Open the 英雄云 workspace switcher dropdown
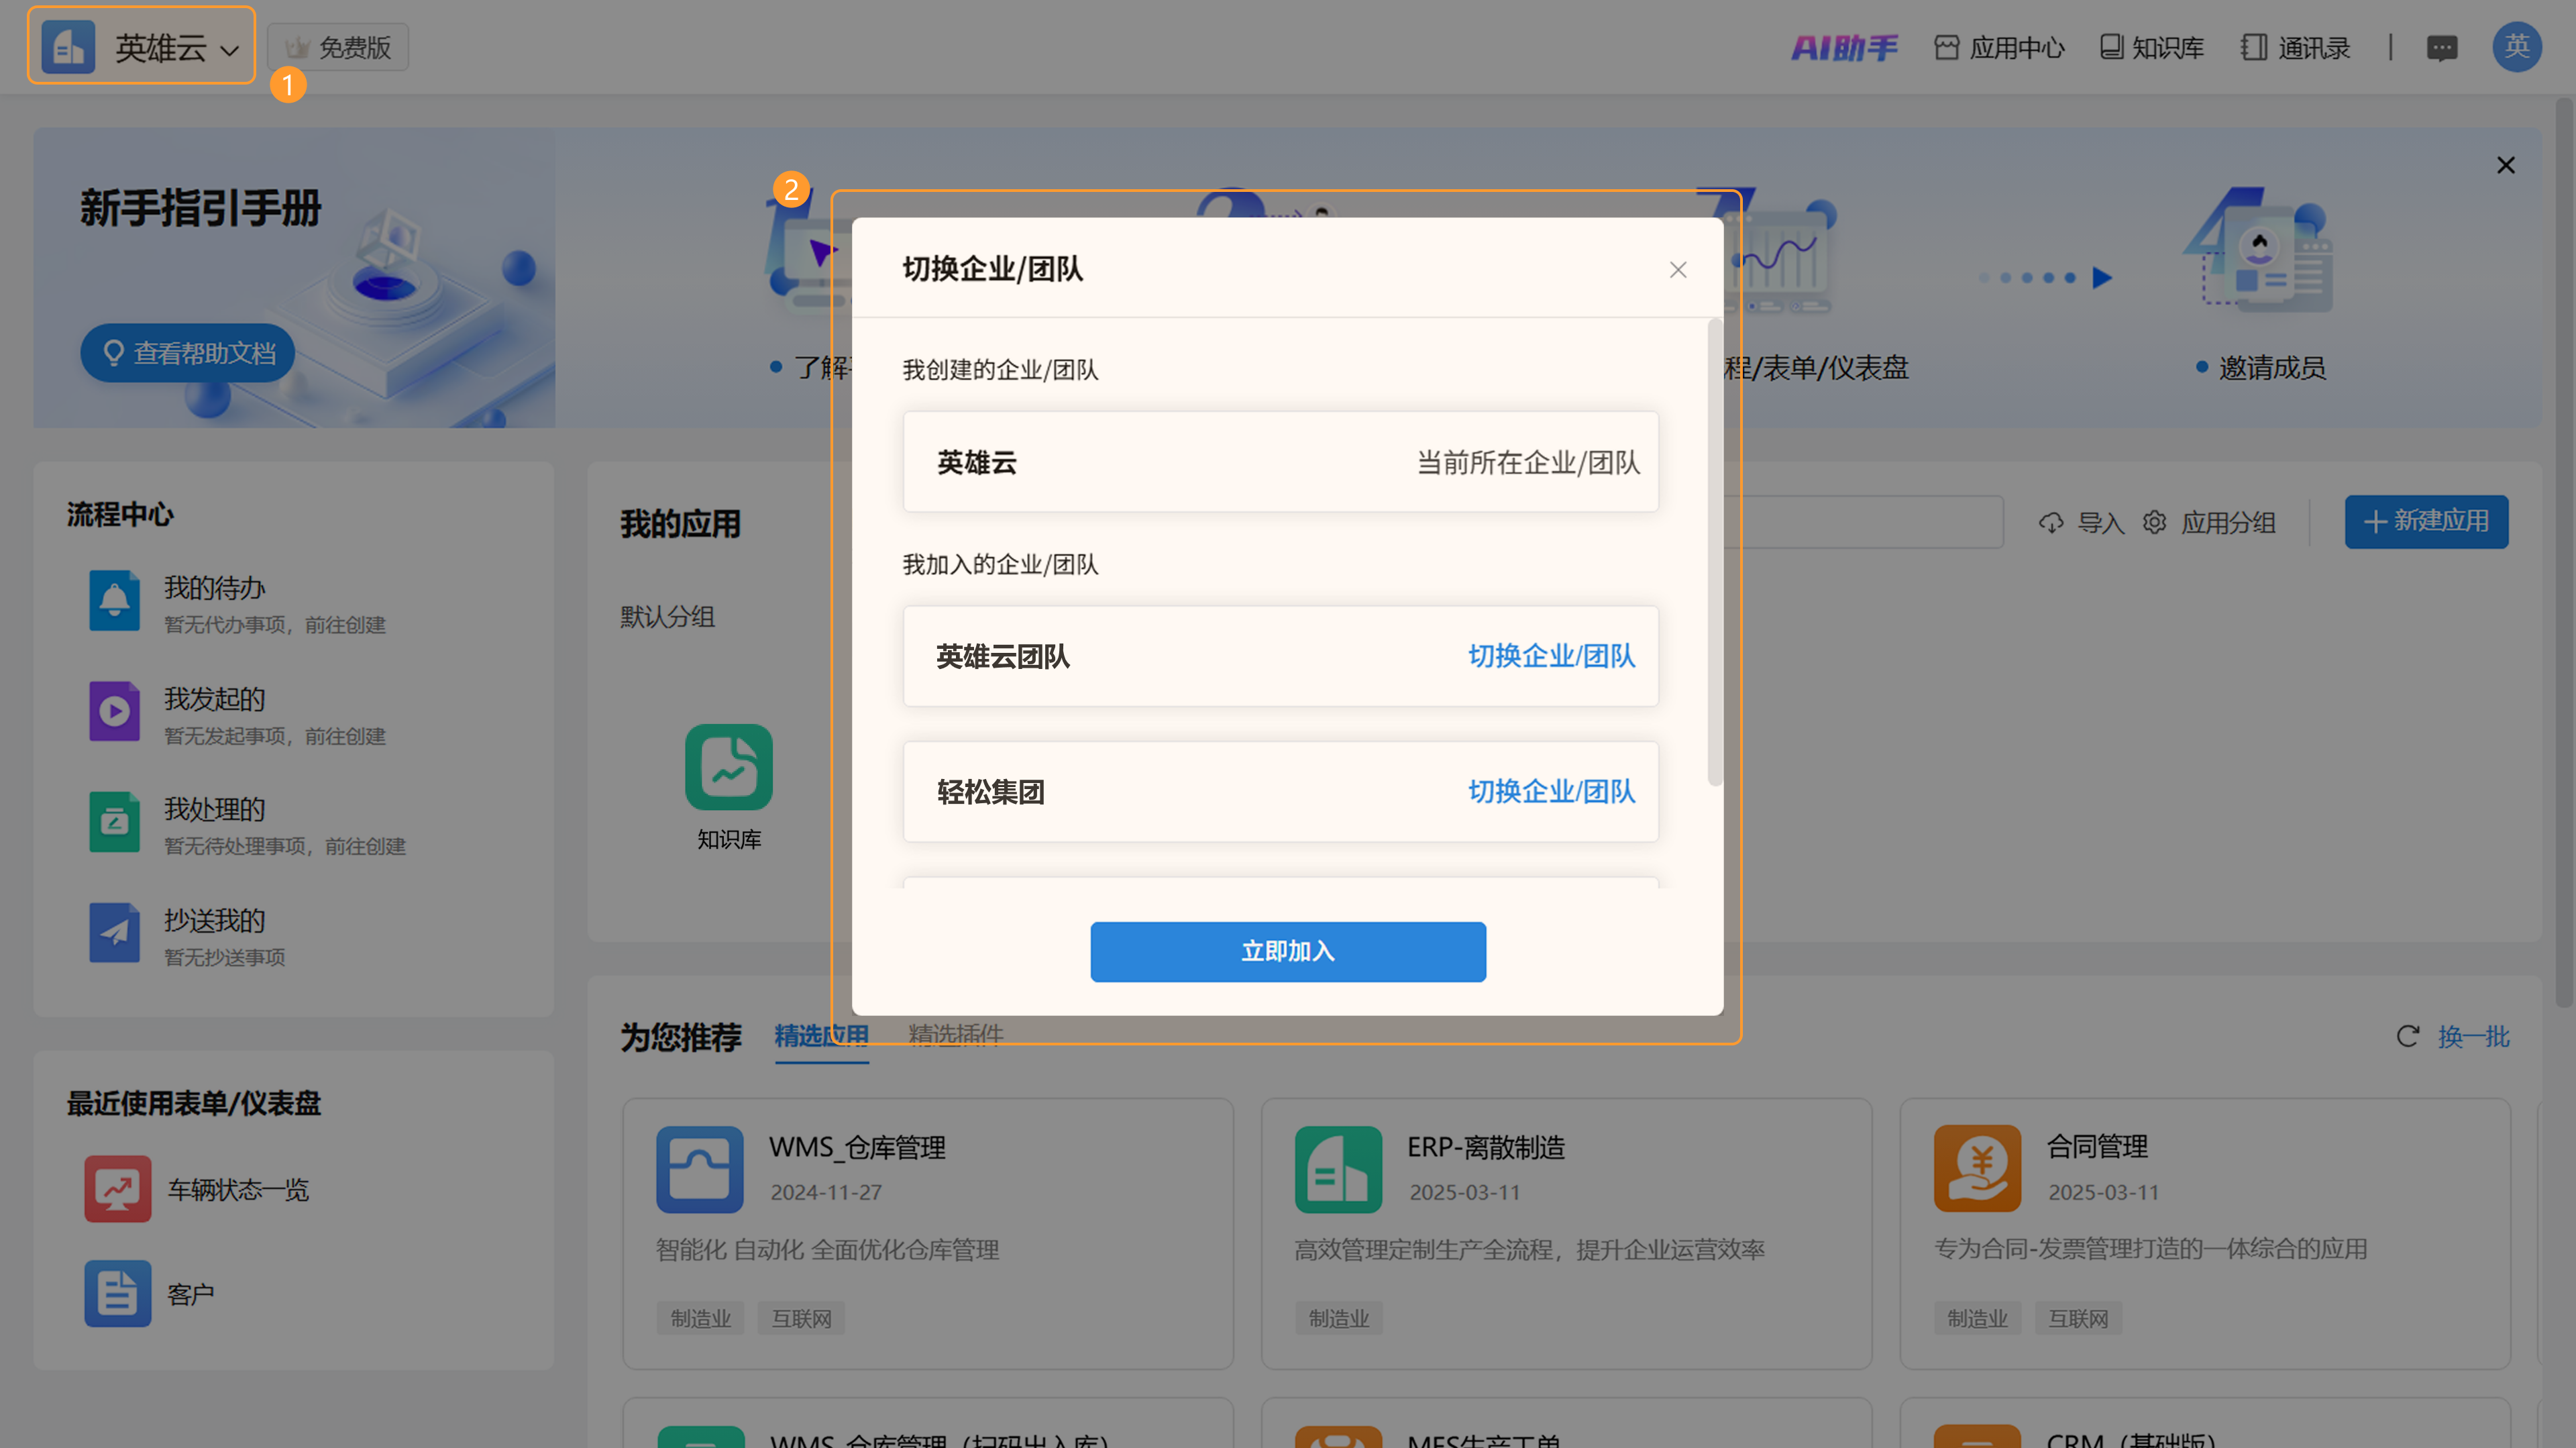Viewport: 2576px width, 1448px height. [x=141, y=46]
